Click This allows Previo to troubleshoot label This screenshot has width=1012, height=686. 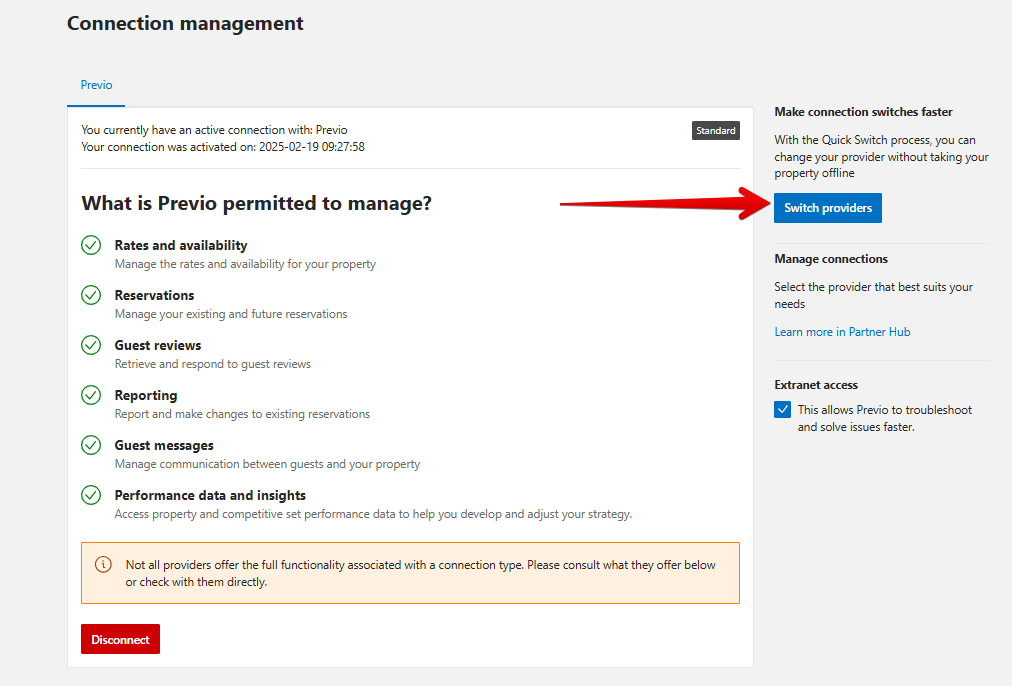pos(884,418)
